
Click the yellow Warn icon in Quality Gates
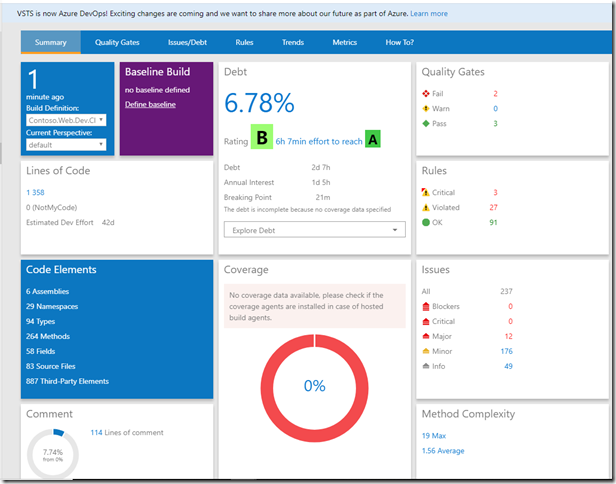click(428, 108)
